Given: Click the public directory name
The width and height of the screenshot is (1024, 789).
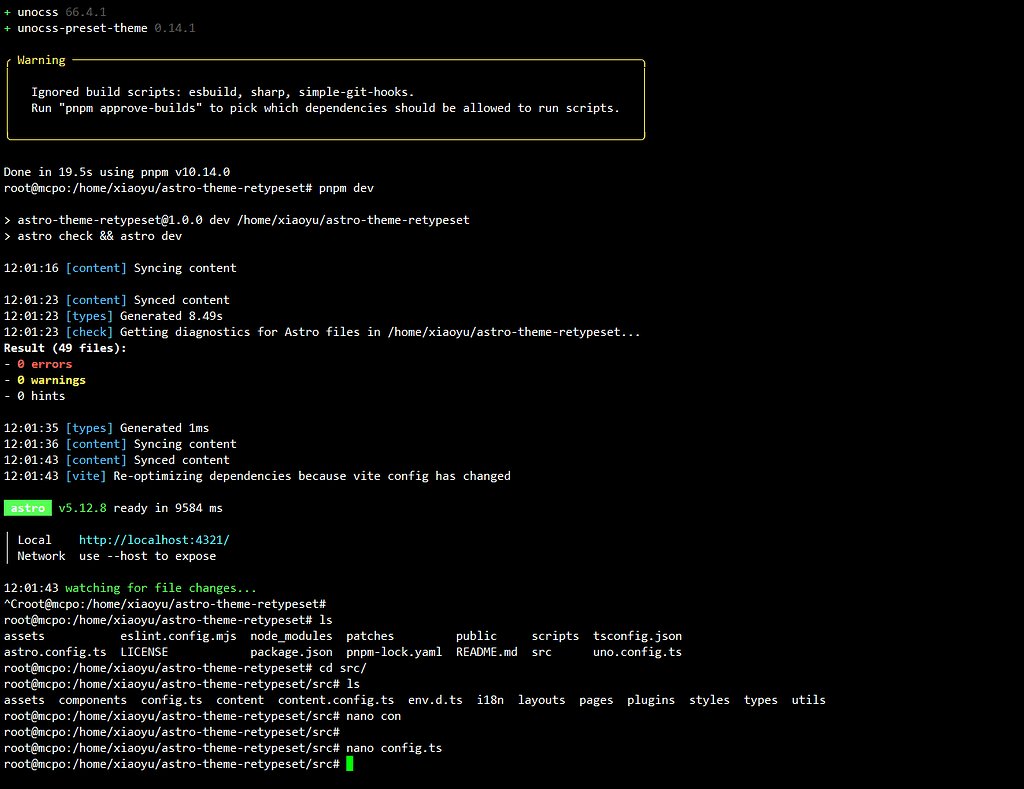Looking at the screenshot, I should click(x=476, y=636).
